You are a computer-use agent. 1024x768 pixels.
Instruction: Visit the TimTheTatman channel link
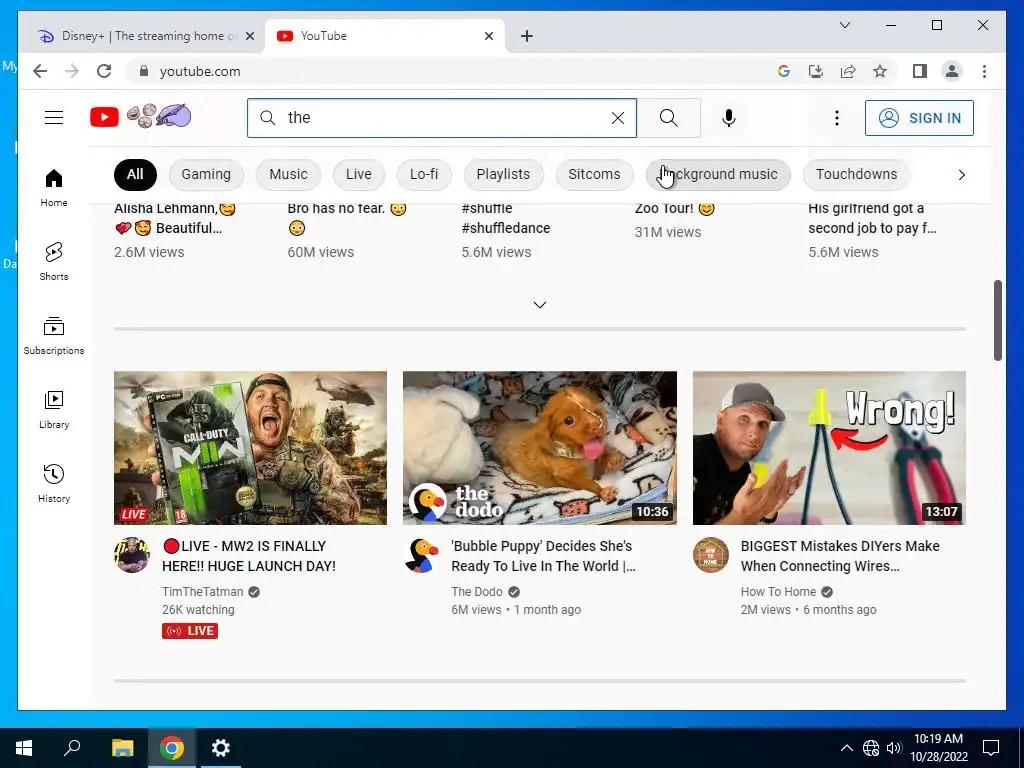click(x=202, y=592)
